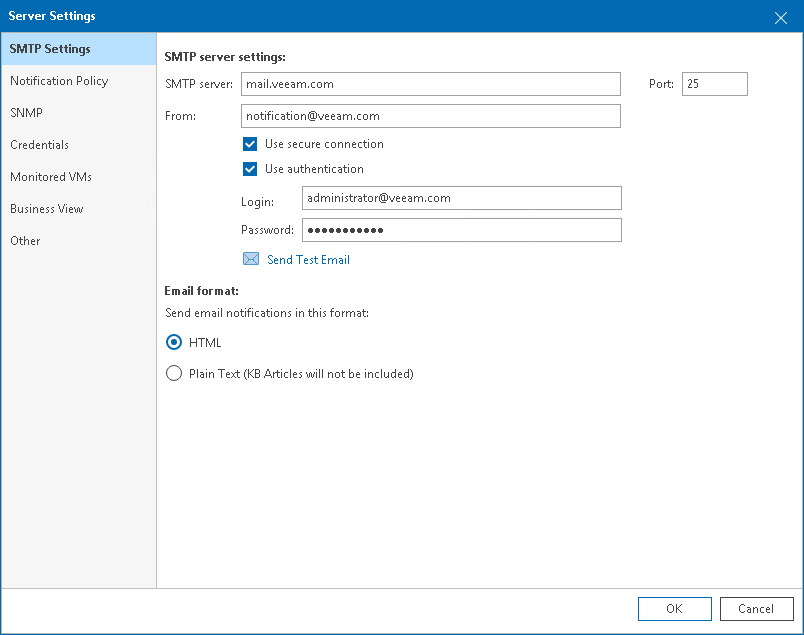Click the Send Test Email link

tap(308, 260)
